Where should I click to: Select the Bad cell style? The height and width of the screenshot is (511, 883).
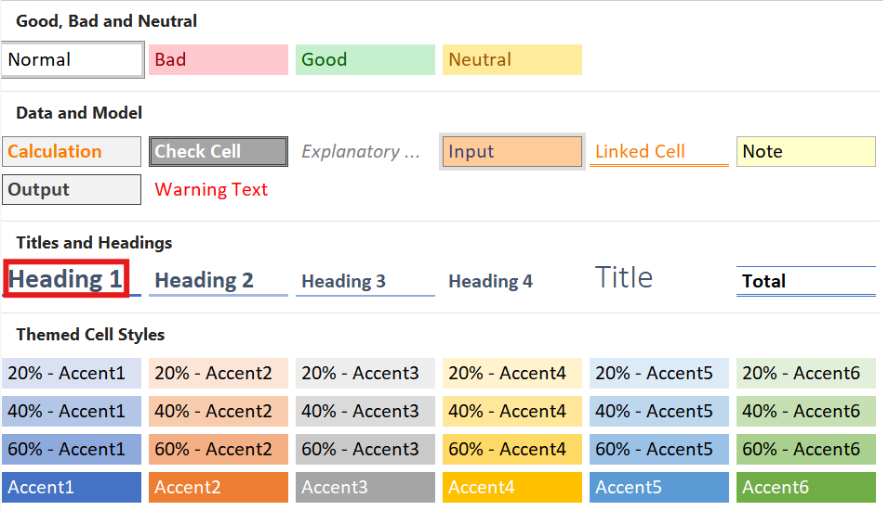[218, 60]
